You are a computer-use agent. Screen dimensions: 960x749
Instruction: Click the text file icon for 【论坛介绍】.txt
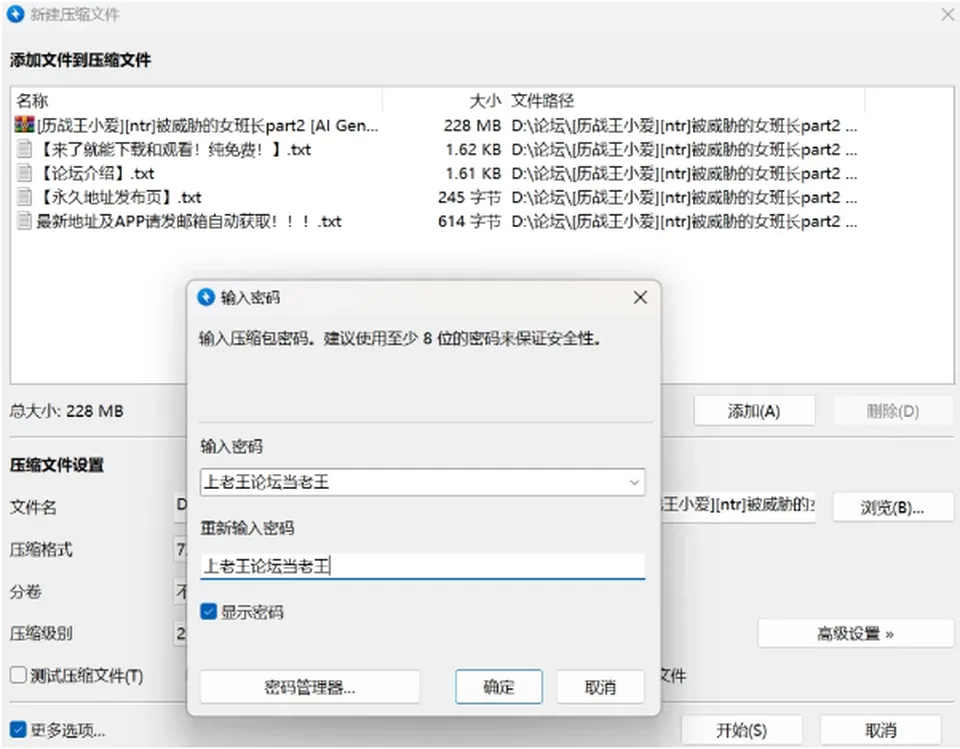(24, 173)
